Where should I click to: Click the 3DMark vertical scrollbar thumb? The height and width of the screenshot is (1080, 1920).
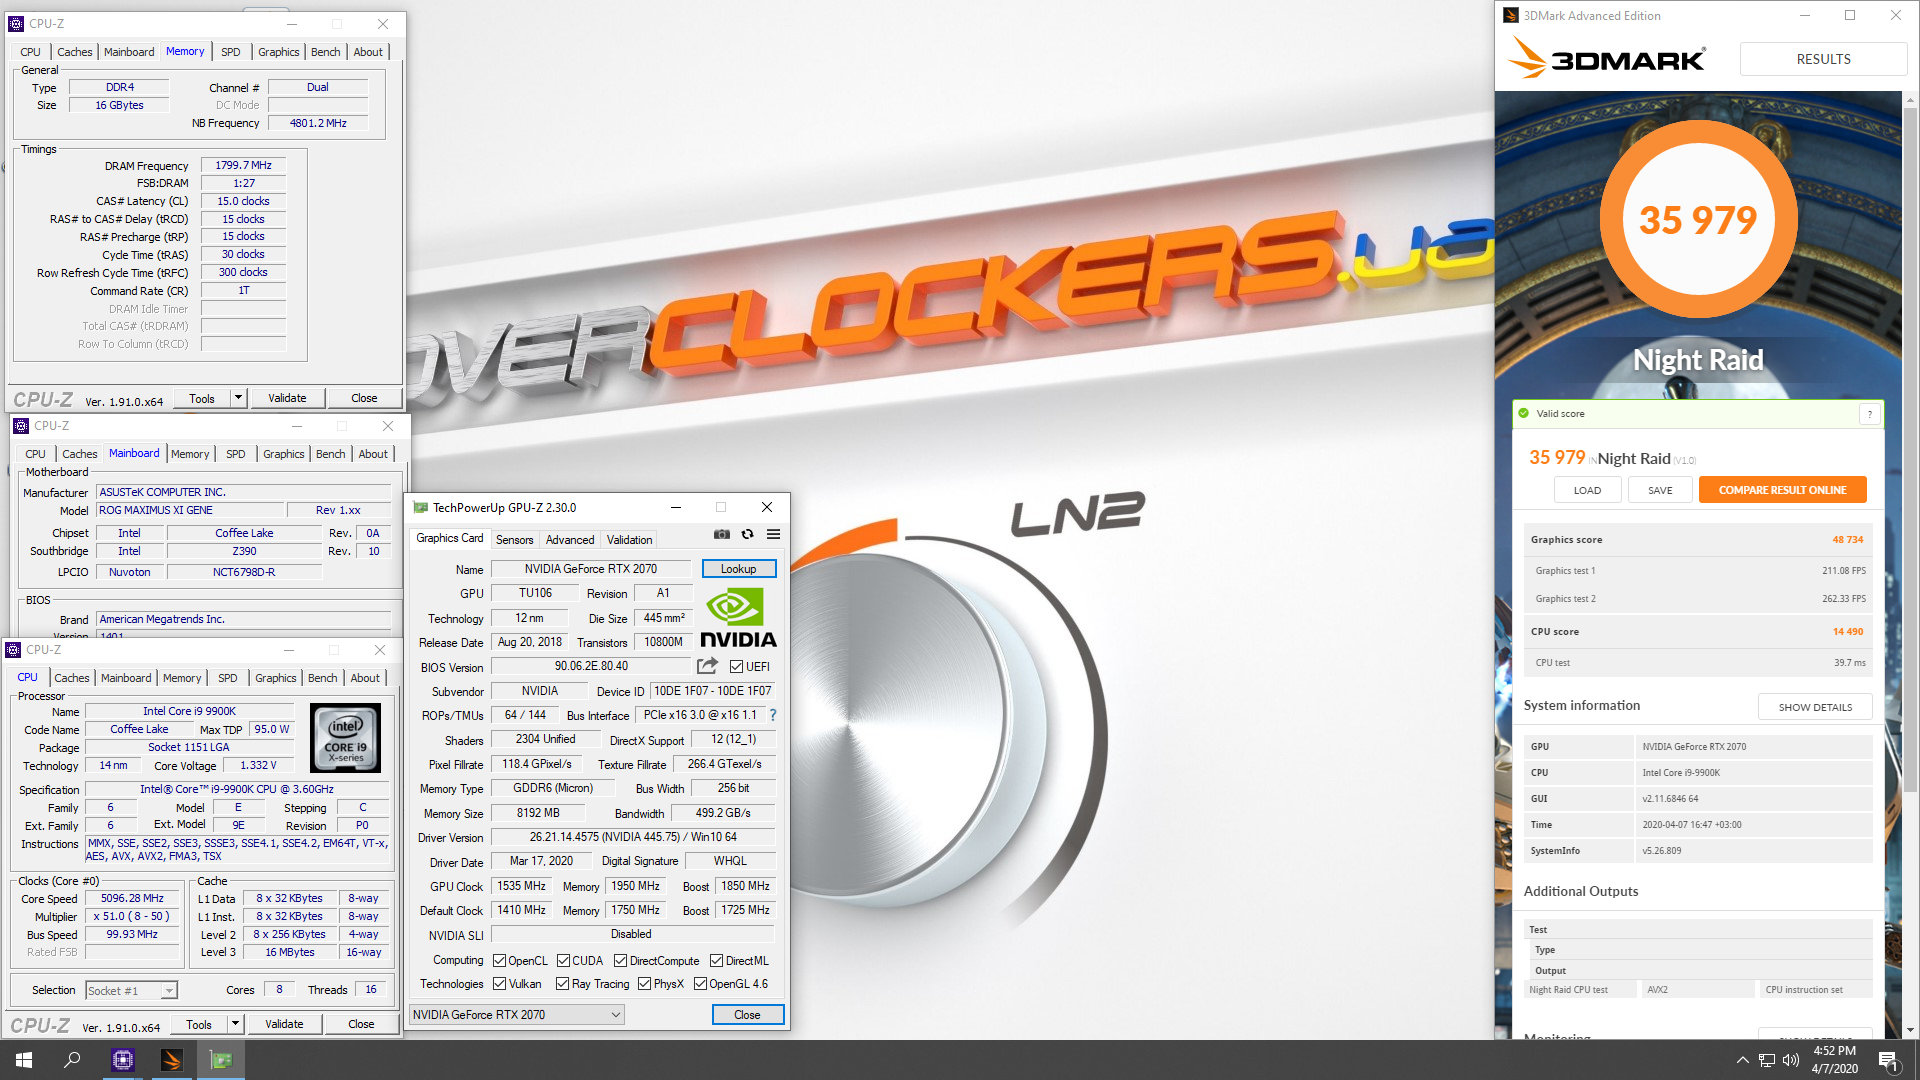coord(1910,450)
